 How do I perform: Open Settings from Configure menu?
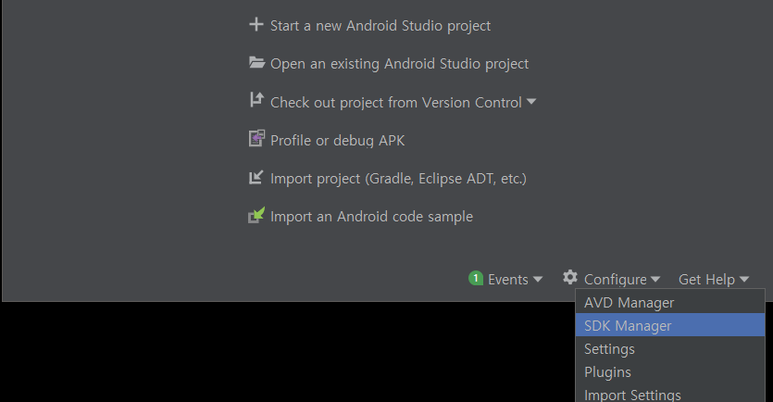(x=670, y=348)
